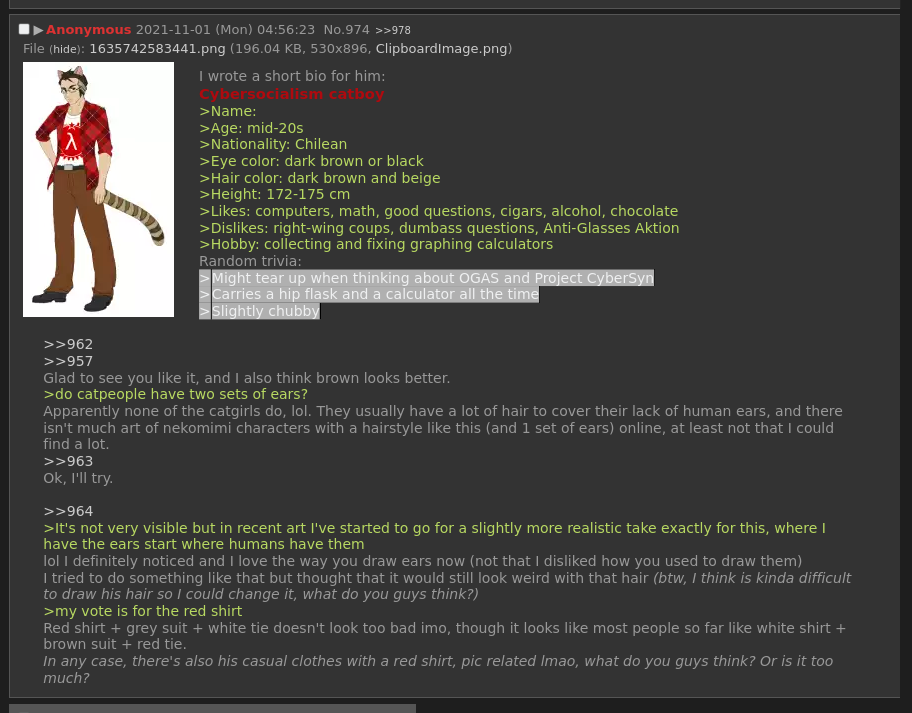Hide the attached file via (hide)
This screenshot has height=713, width=912.
pyautogui.click(x=66, y=49)
